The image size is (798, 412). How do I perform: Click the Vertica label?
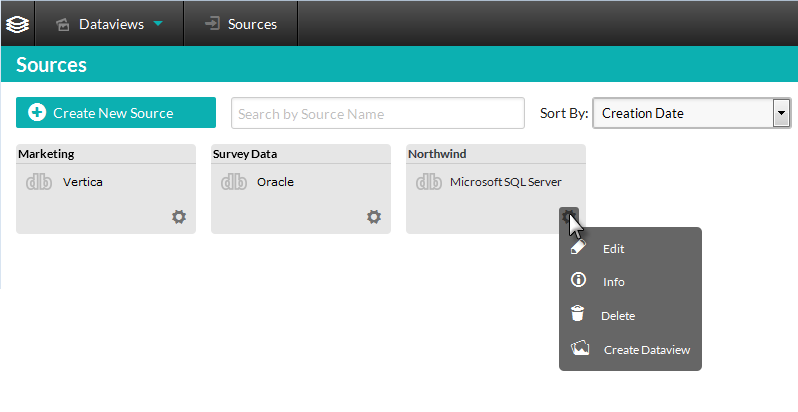83,182
